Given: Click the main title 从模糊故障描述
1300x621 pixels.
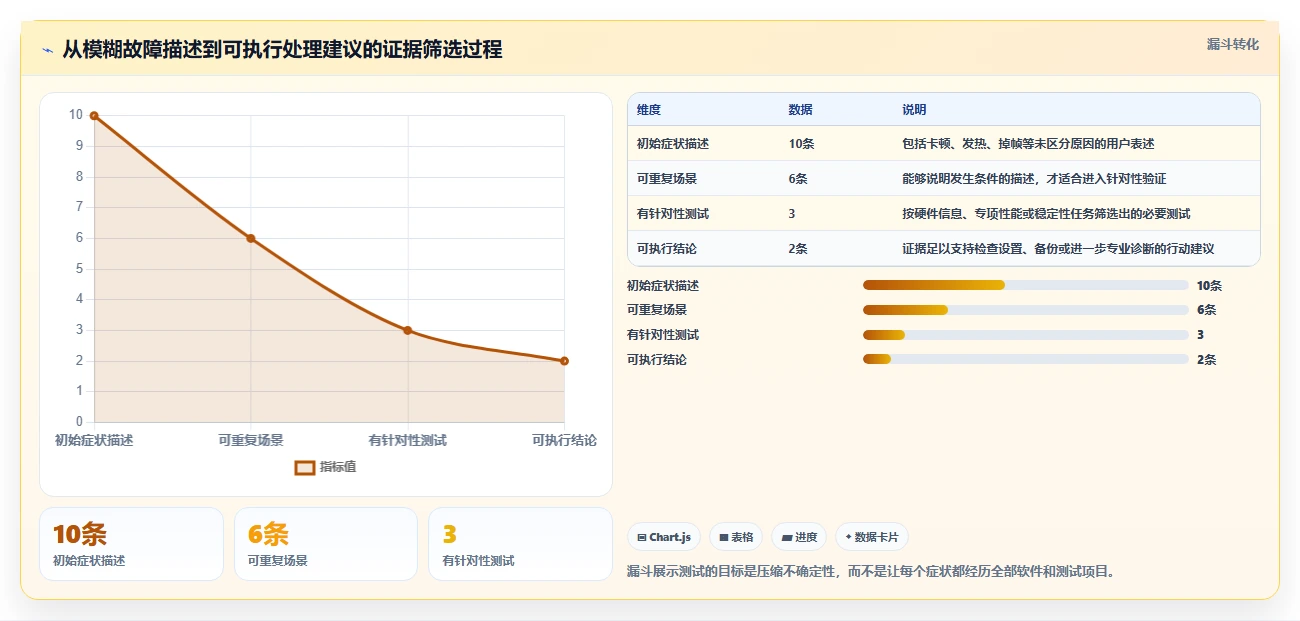Looking at the screenshot, I should [x=282, y=50].
